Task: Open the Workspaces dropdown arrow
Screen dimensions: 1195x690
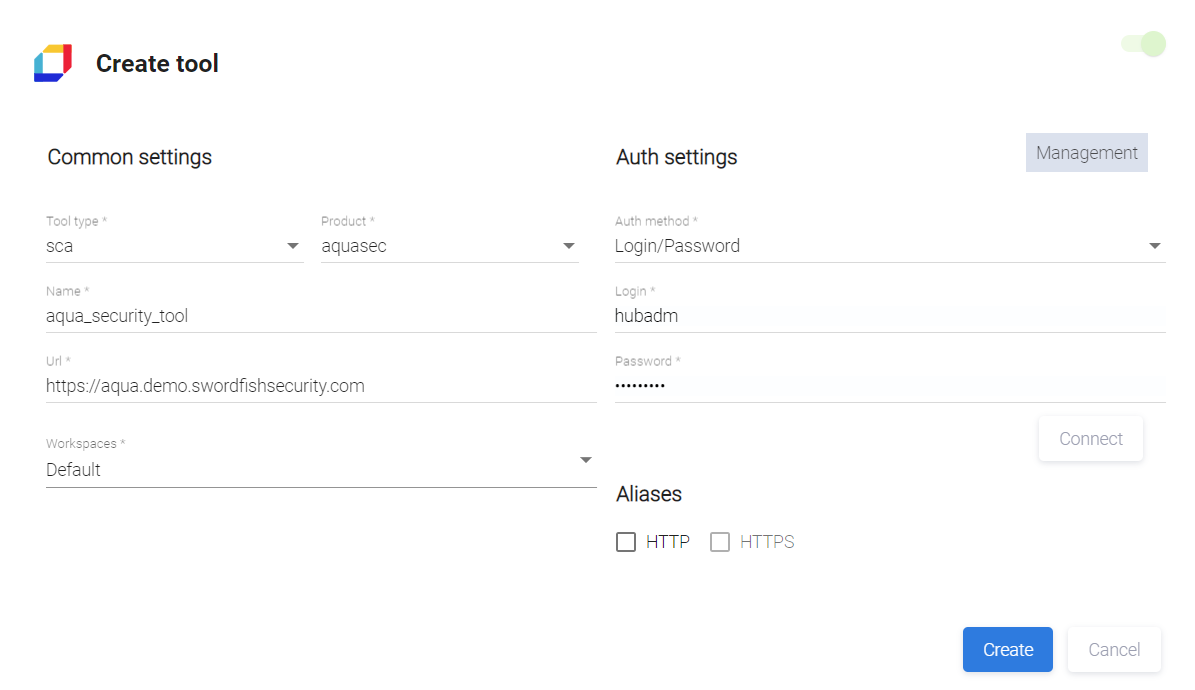Action: (586, 460)
